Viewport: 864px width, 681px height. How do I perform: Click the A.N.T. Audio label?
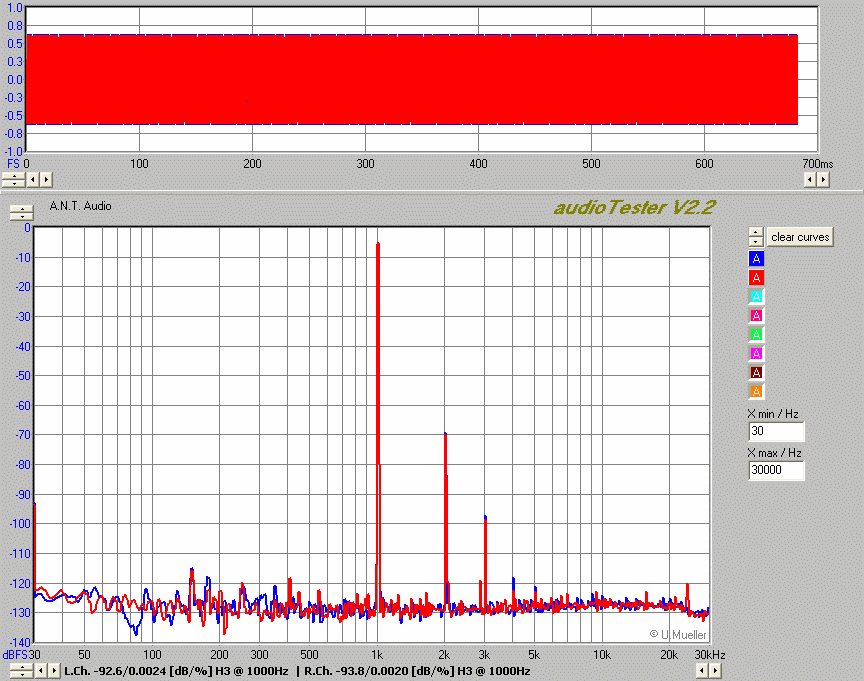pos(80,206)
